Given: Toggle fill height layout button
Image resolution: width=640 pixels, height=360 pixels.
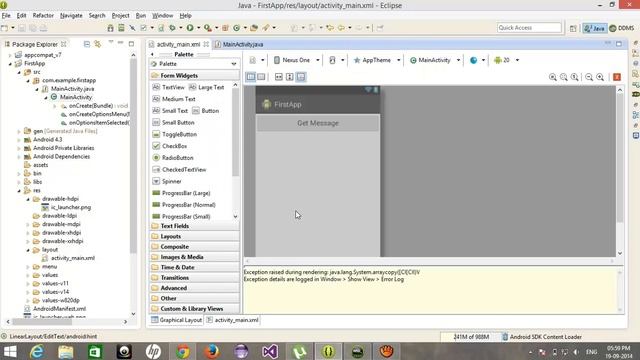Looking at the screenshot, I should (289, 77).
